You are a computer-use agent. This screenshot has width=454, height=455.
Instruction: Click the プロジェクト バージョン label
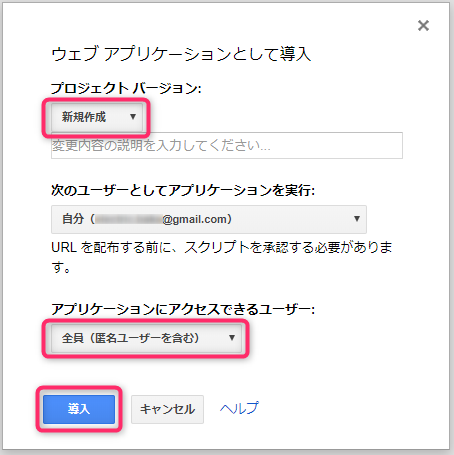tap(126, 88)
